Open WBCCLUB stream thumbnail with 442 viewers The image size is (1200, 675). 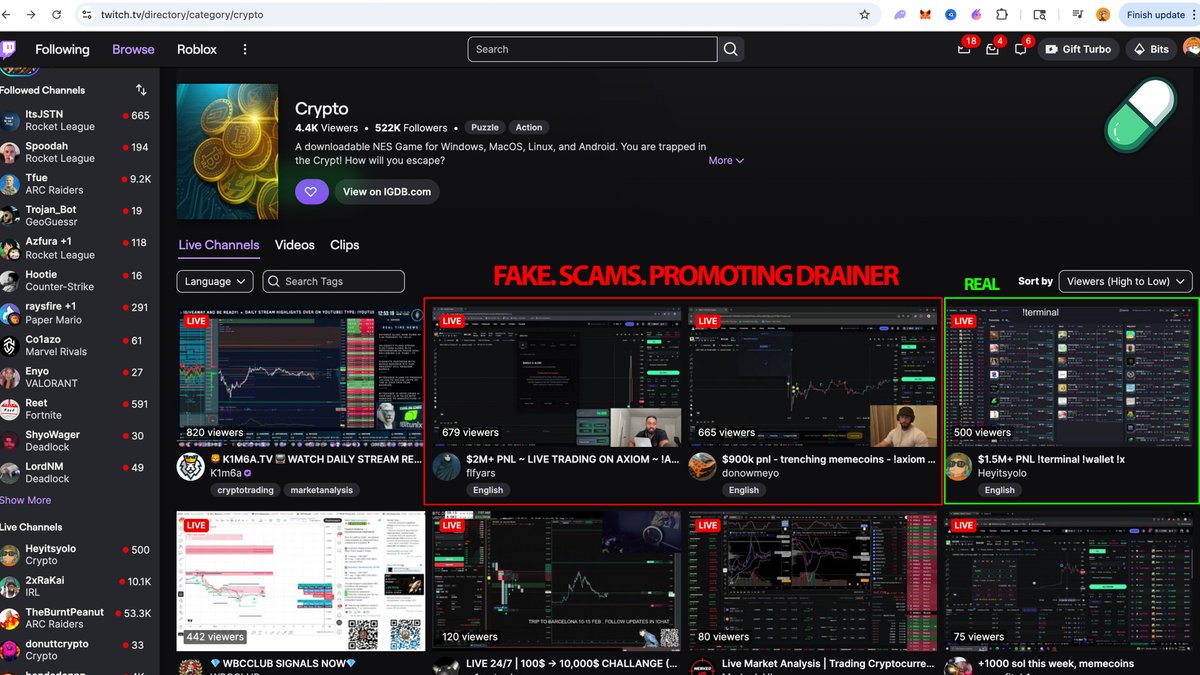tap(301, 581)
